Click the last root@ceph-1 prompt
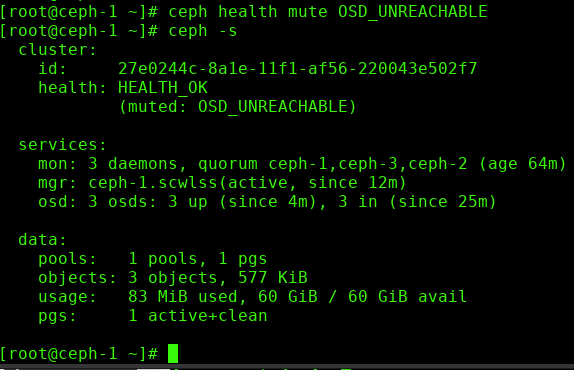574x370 pixels. (79, 354)
